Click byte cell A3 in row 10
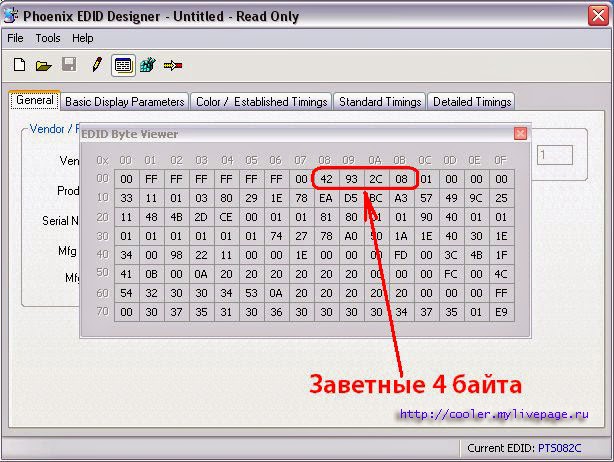The image size is (614, 462). point(401,198)
